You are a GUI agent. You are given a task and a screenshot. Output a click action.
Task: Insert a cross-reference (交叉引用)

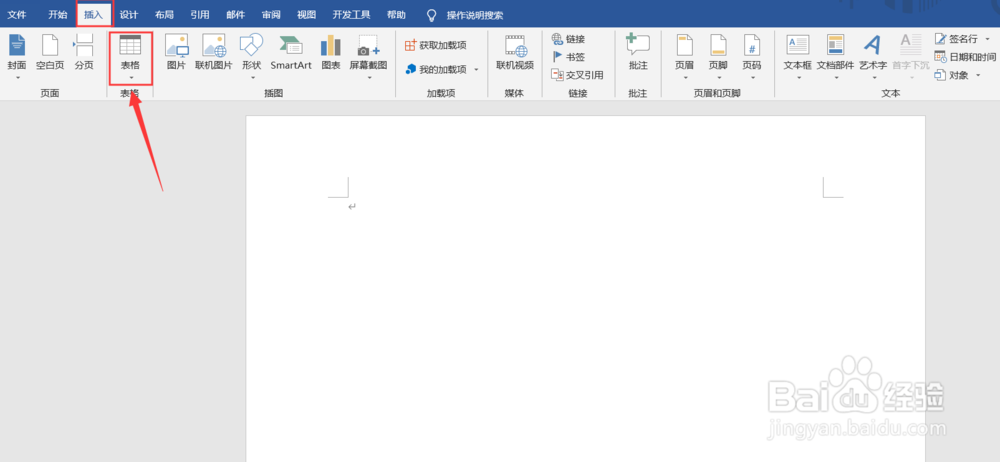click(x=577, y=75)
